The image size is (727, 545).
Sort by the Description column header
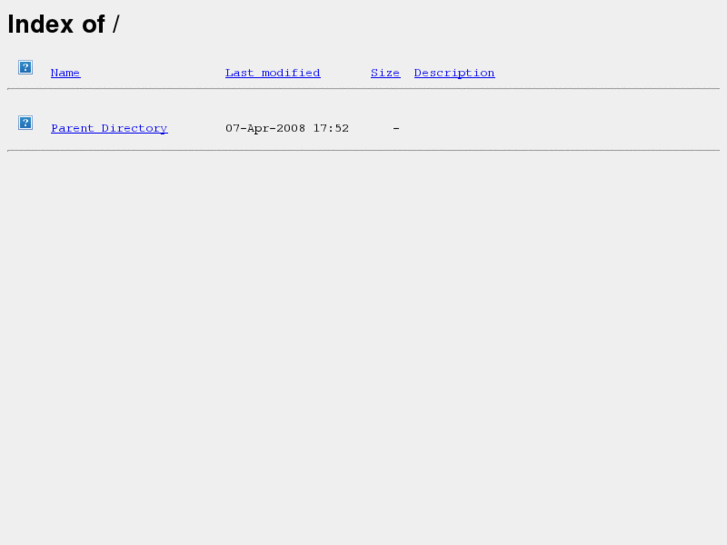click(x=454, y=73)
